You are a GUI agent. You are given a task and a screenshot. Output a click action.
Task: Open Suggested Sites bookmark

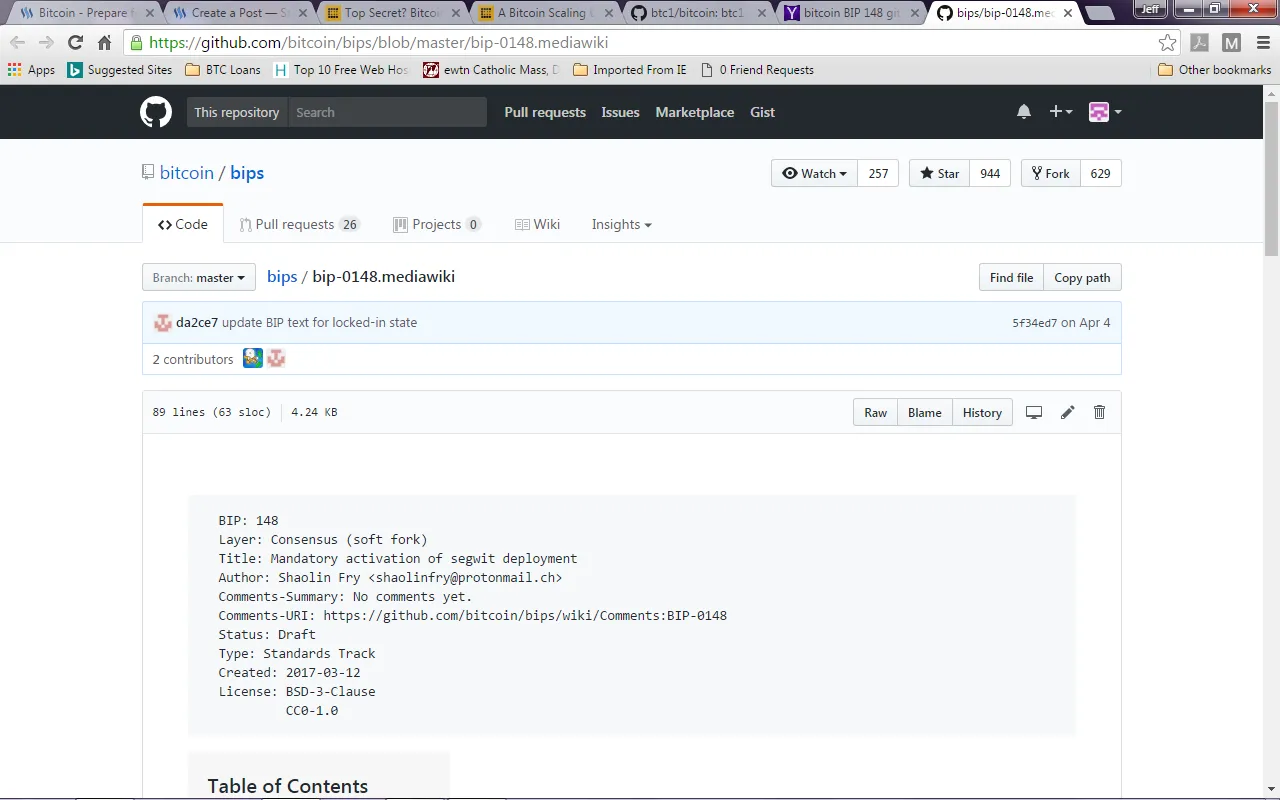click(x=120, y=70)
